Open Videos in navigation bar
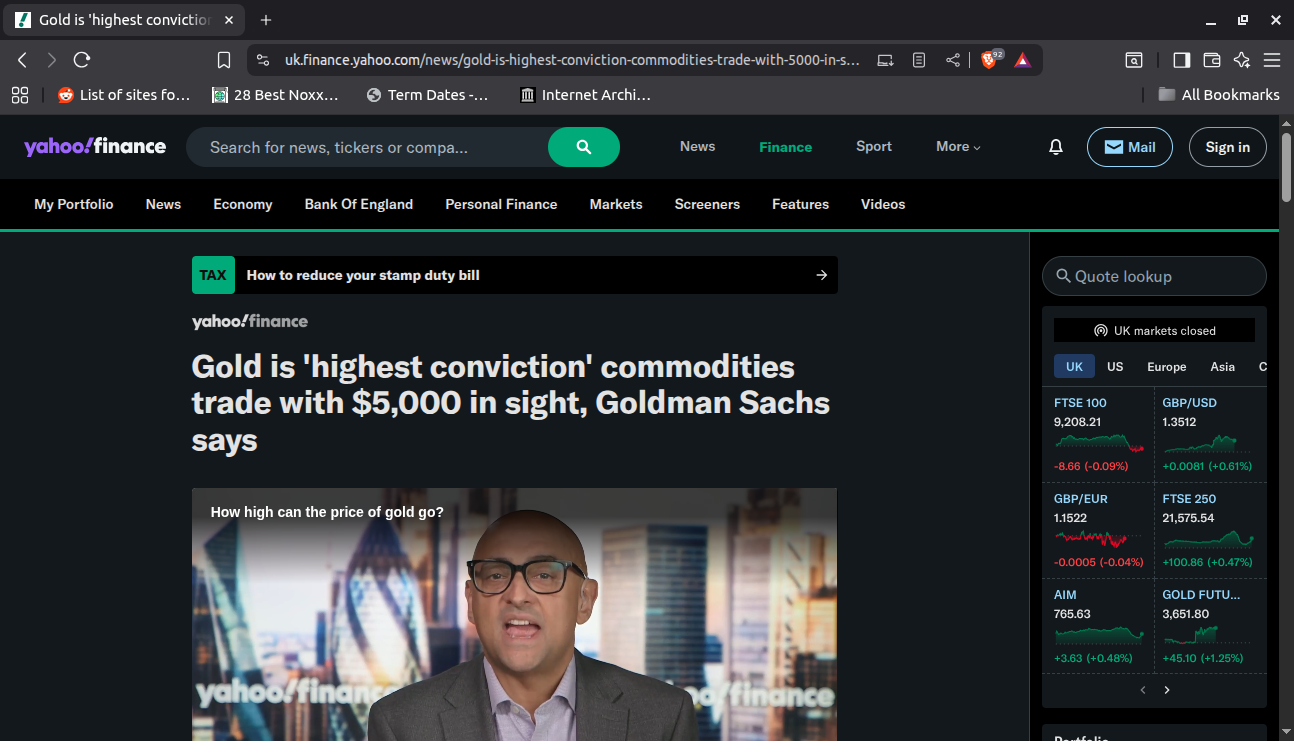The image size is (1294, 741). pos(883,204)
